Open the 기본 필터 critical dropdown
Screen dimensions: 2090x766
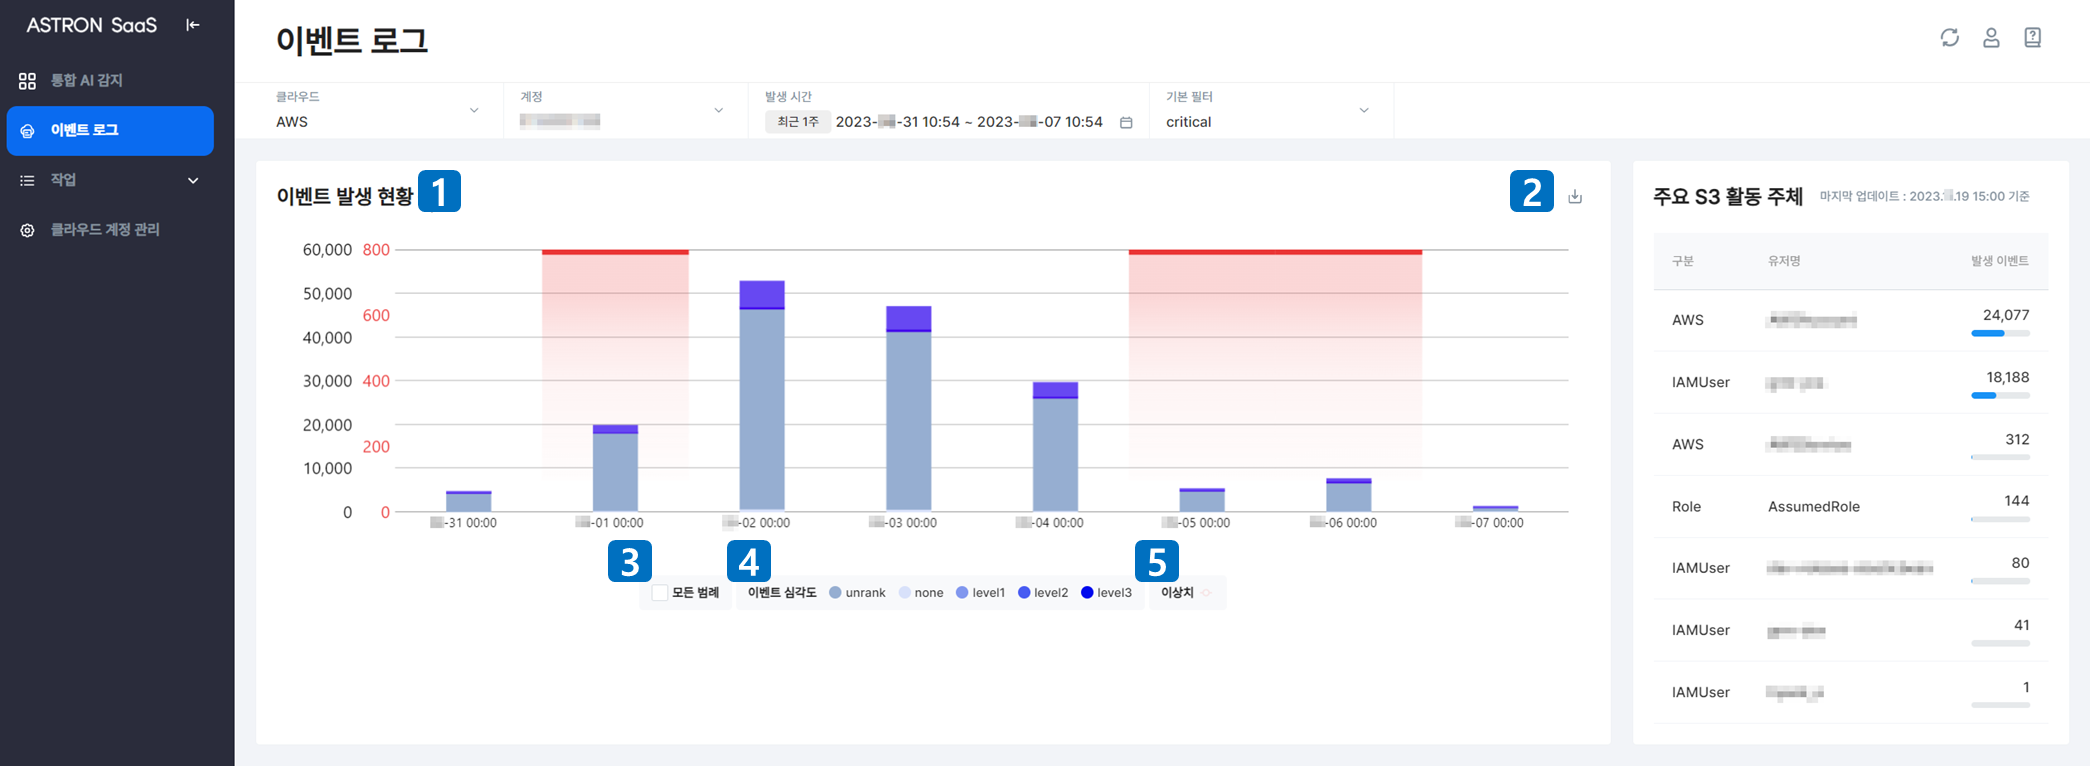(x=1268, y=110)
